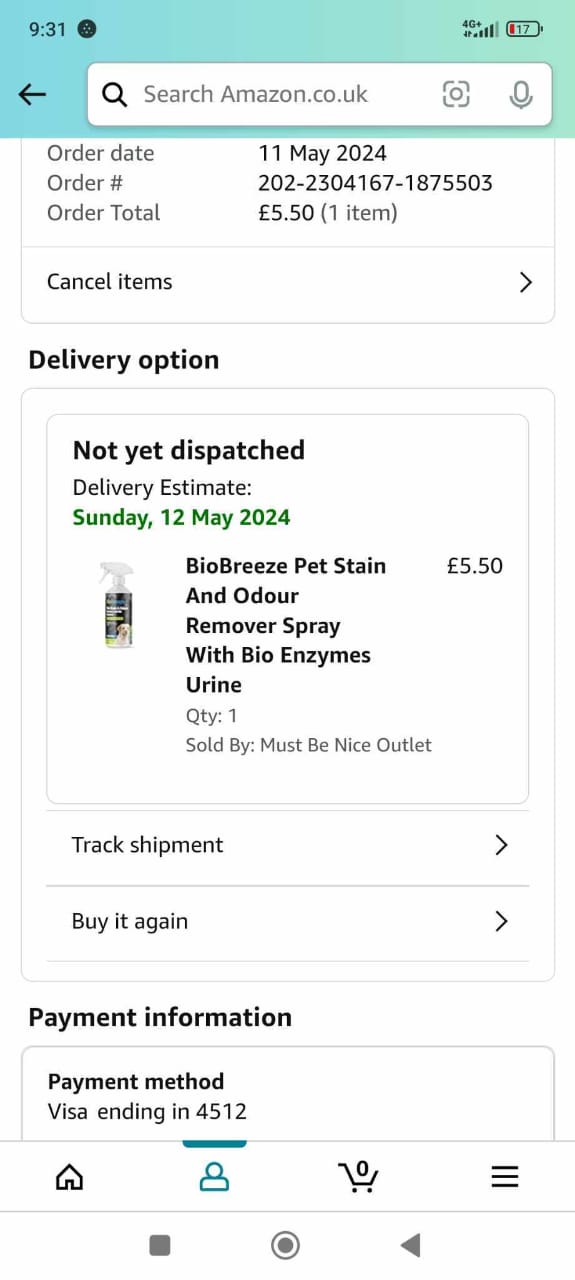Open the shopping basket icon

[x=358, y=1177]
